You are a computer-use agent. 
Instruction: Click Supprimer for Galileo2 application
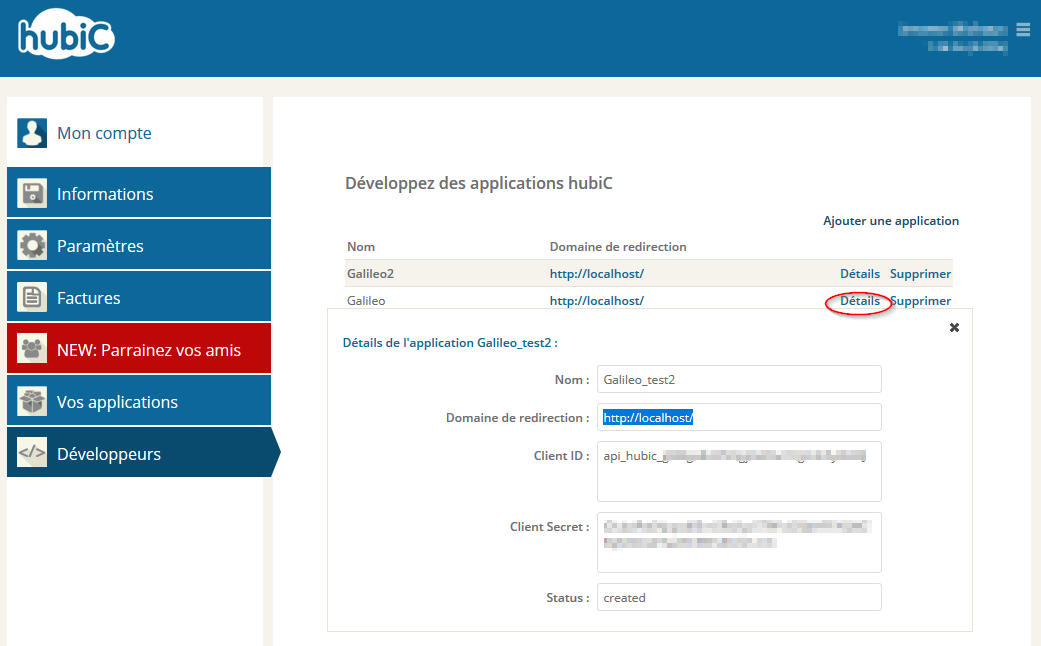(920, 274)
